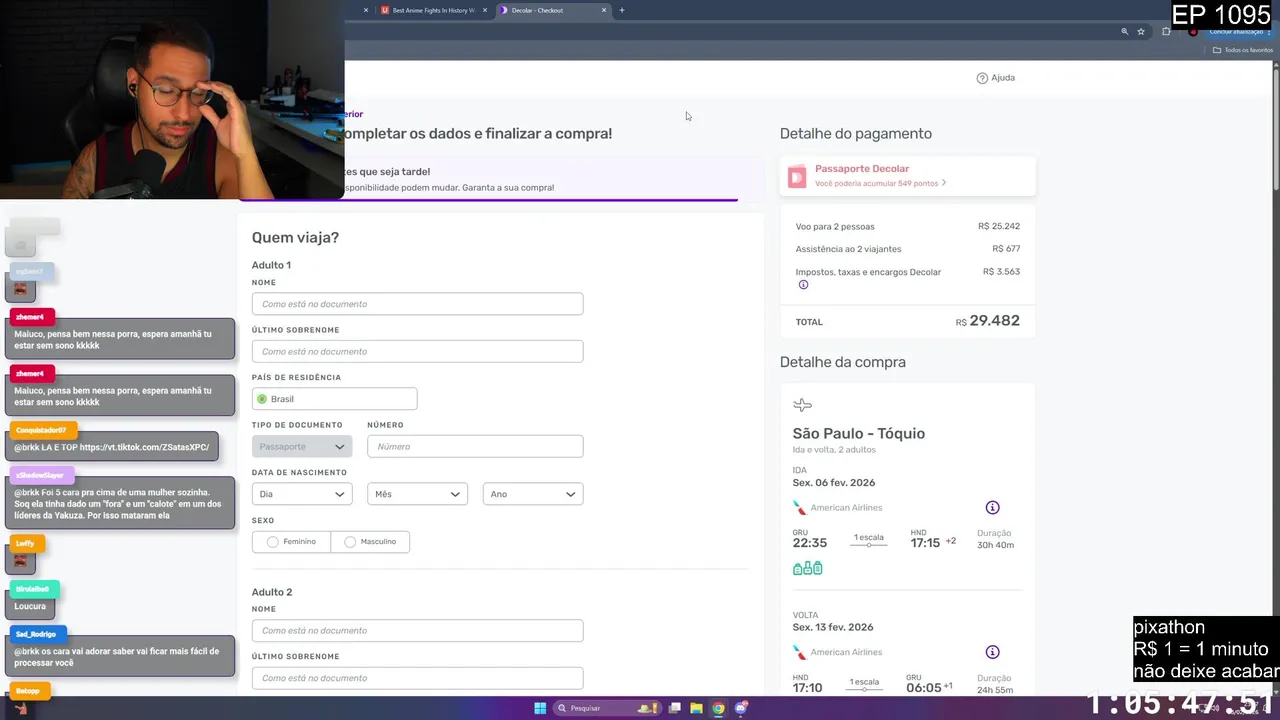Open the Ajuda help icon
Image resolution: width=1280 pixels, height=720 pixels.
pos(982,78)
